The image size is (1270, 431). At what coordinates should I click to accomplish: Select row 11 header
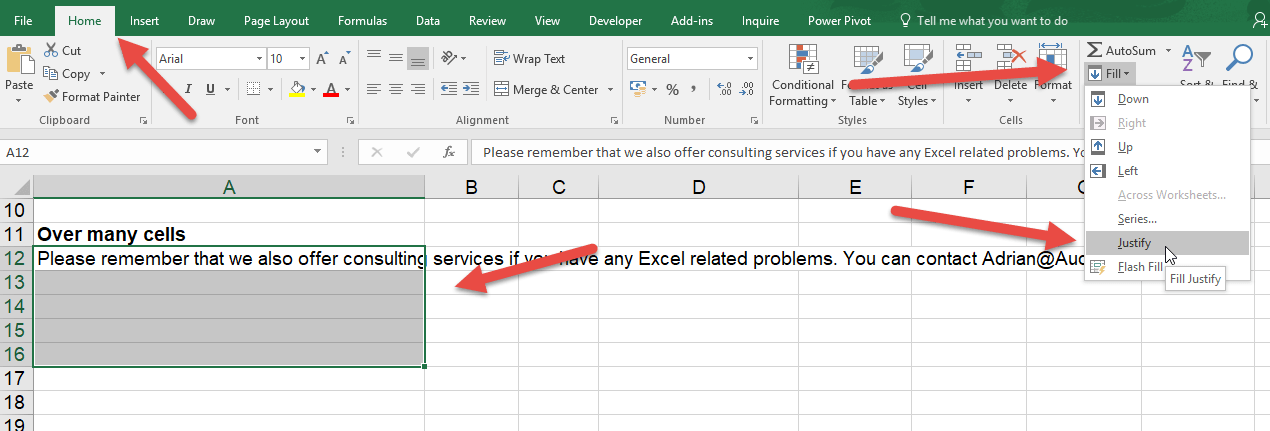[x=16, y=234]
